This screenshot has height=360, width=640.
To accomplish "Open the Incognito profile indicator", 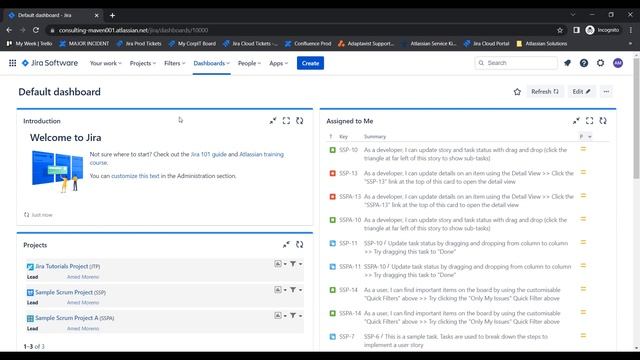I will tap(602, 30).
